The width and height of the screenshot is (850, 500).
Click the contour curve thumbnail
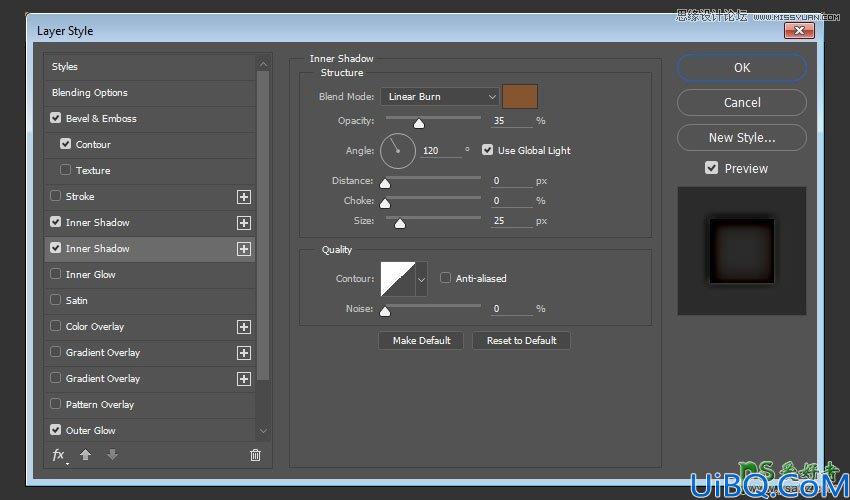[x=398, y=279]
